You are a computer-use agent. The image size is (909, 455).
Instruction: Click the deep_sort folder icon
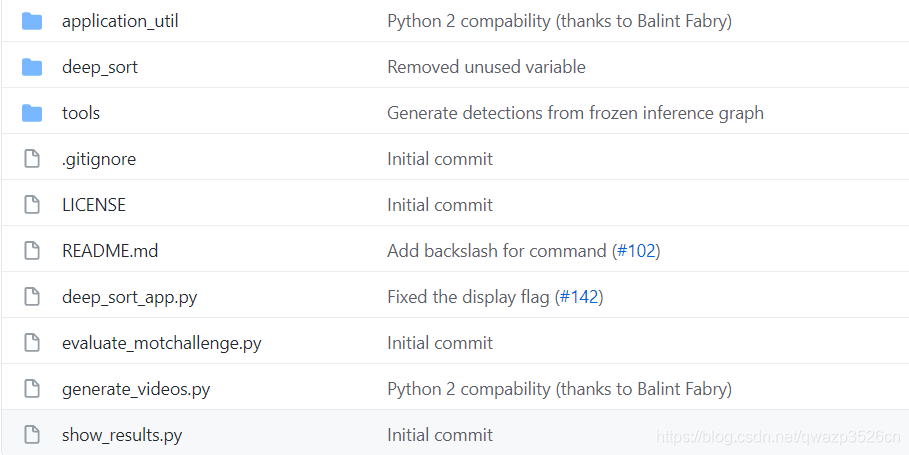point(32,67)
